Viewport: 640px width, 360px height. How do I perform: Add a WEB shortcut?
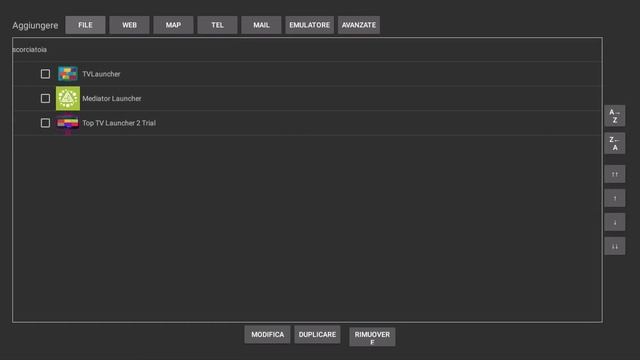point(129,25)
